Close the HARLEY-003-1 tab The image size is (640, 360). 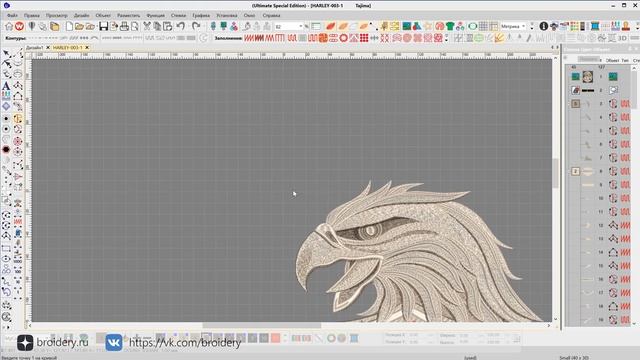87,48
